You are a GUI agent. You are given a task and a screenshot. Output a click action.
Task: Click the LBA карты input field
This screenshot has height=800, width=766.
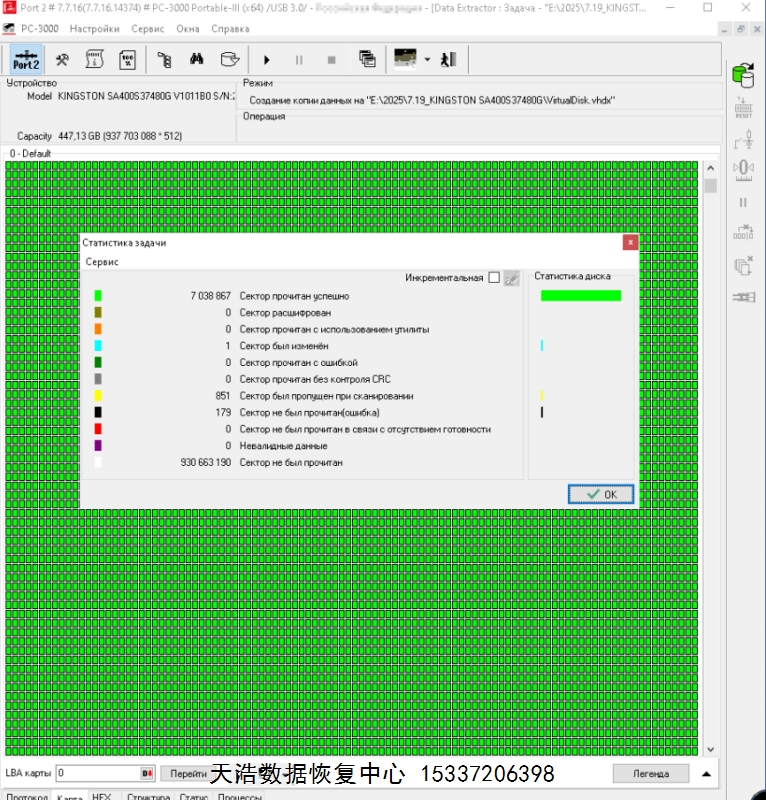(x=97, y=773)
